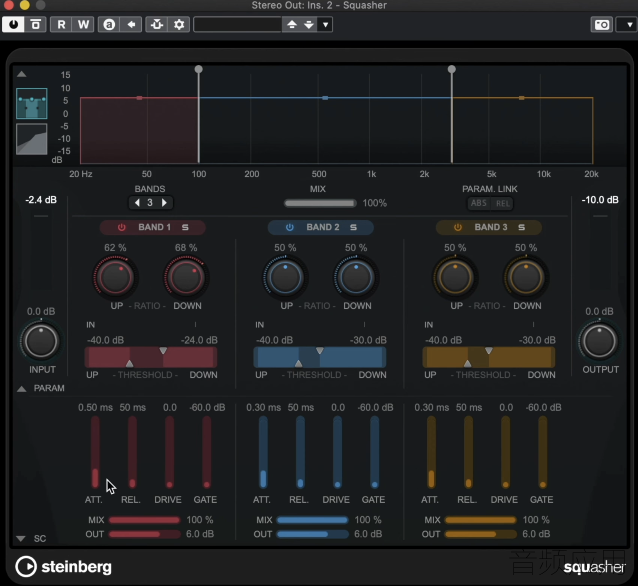This screenshot has width=638, height=586.
Task: Click the A/B comparison 'a' icon
Action: pos(109,25)
